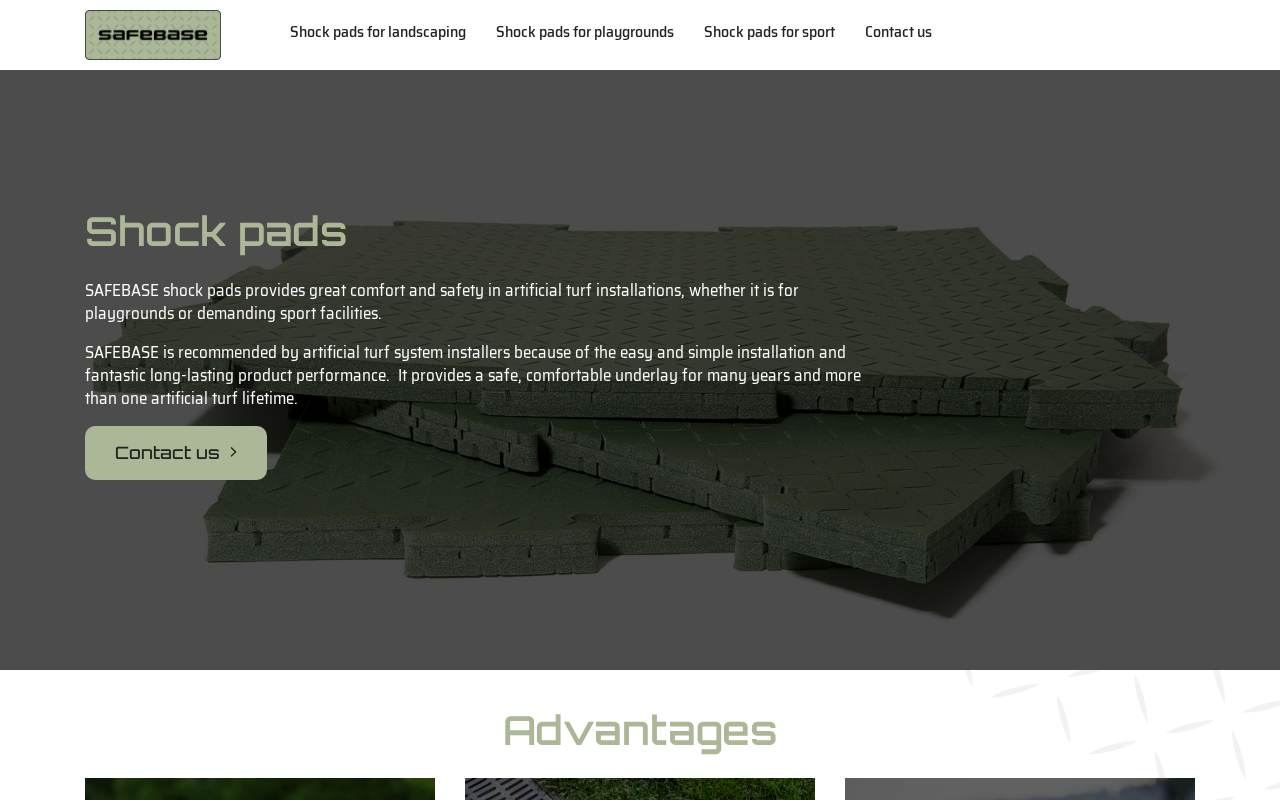Image resolution: width=1280 pixels, height=800 pixels.
Task: Click the Shock pads hero heading
Action: click(216, 231)
